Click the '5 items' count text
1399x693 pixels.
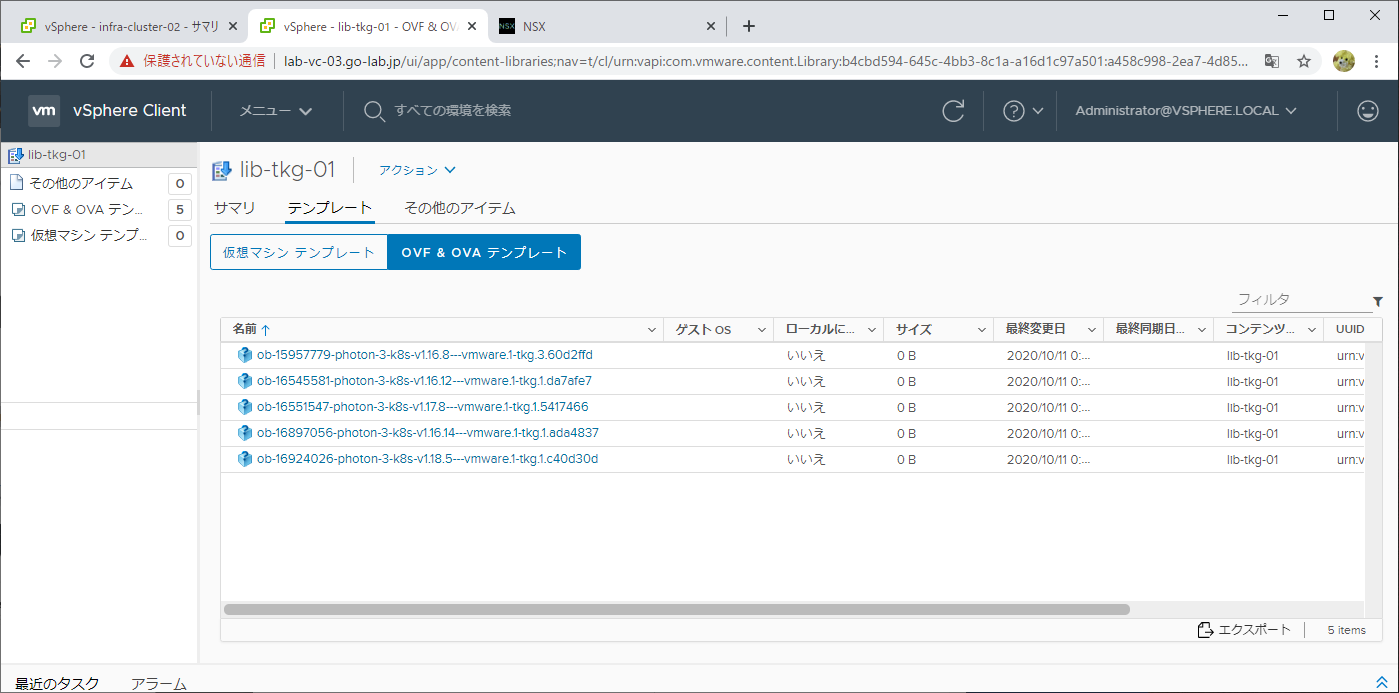(x=1346, y=630)
